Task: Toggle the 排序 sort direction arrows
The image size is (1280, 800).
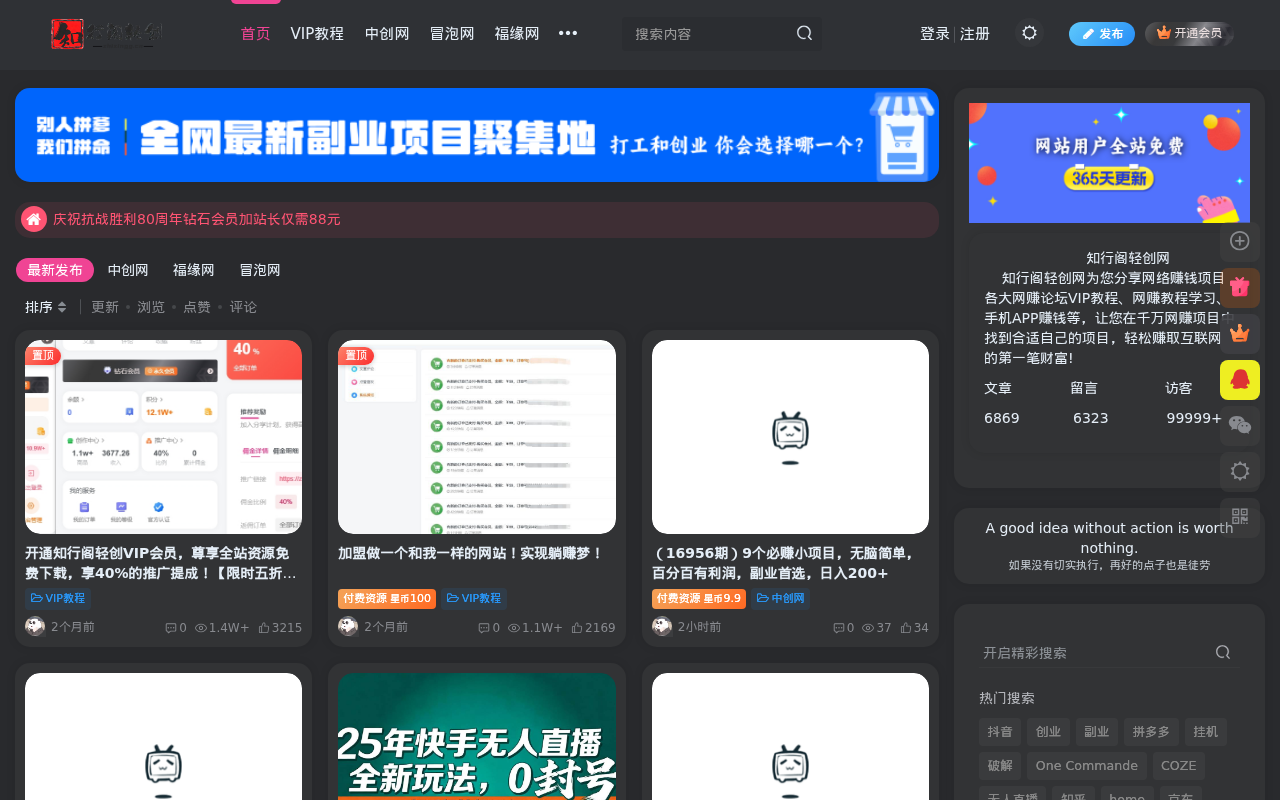Action: [60, 306]
